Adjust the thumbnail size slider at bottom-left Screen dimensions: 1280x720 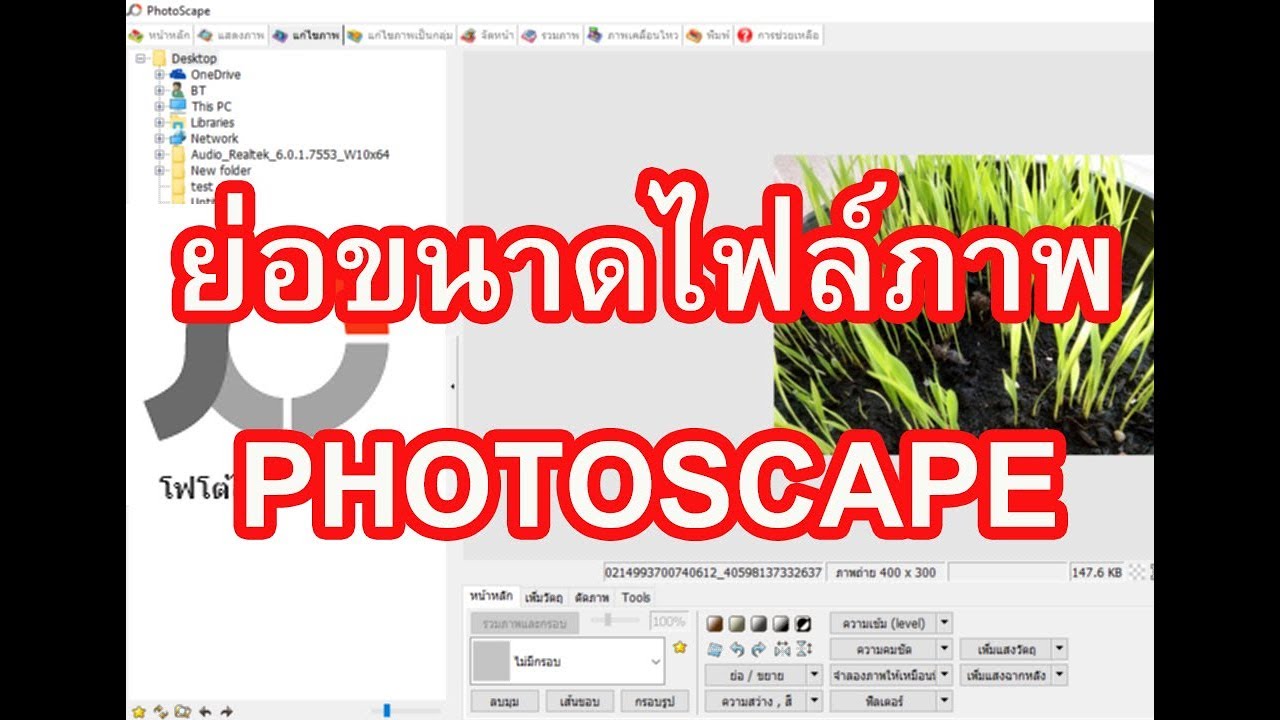(x=387, y=711)
